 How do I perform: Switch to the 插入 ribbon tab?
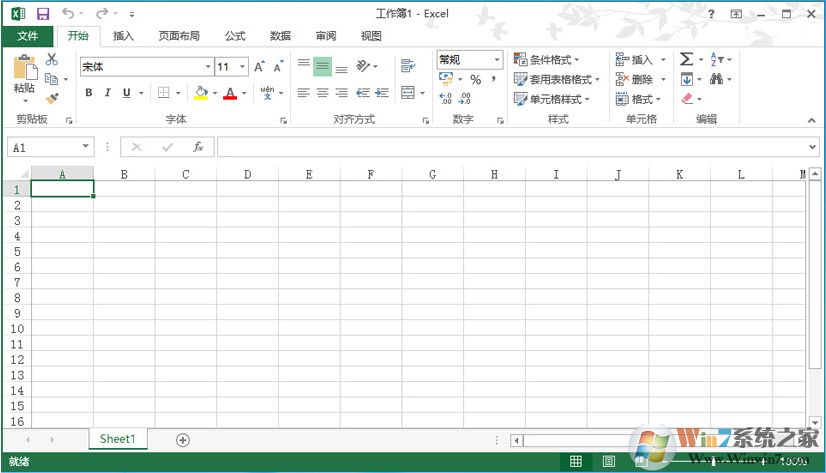pos(123,36)
